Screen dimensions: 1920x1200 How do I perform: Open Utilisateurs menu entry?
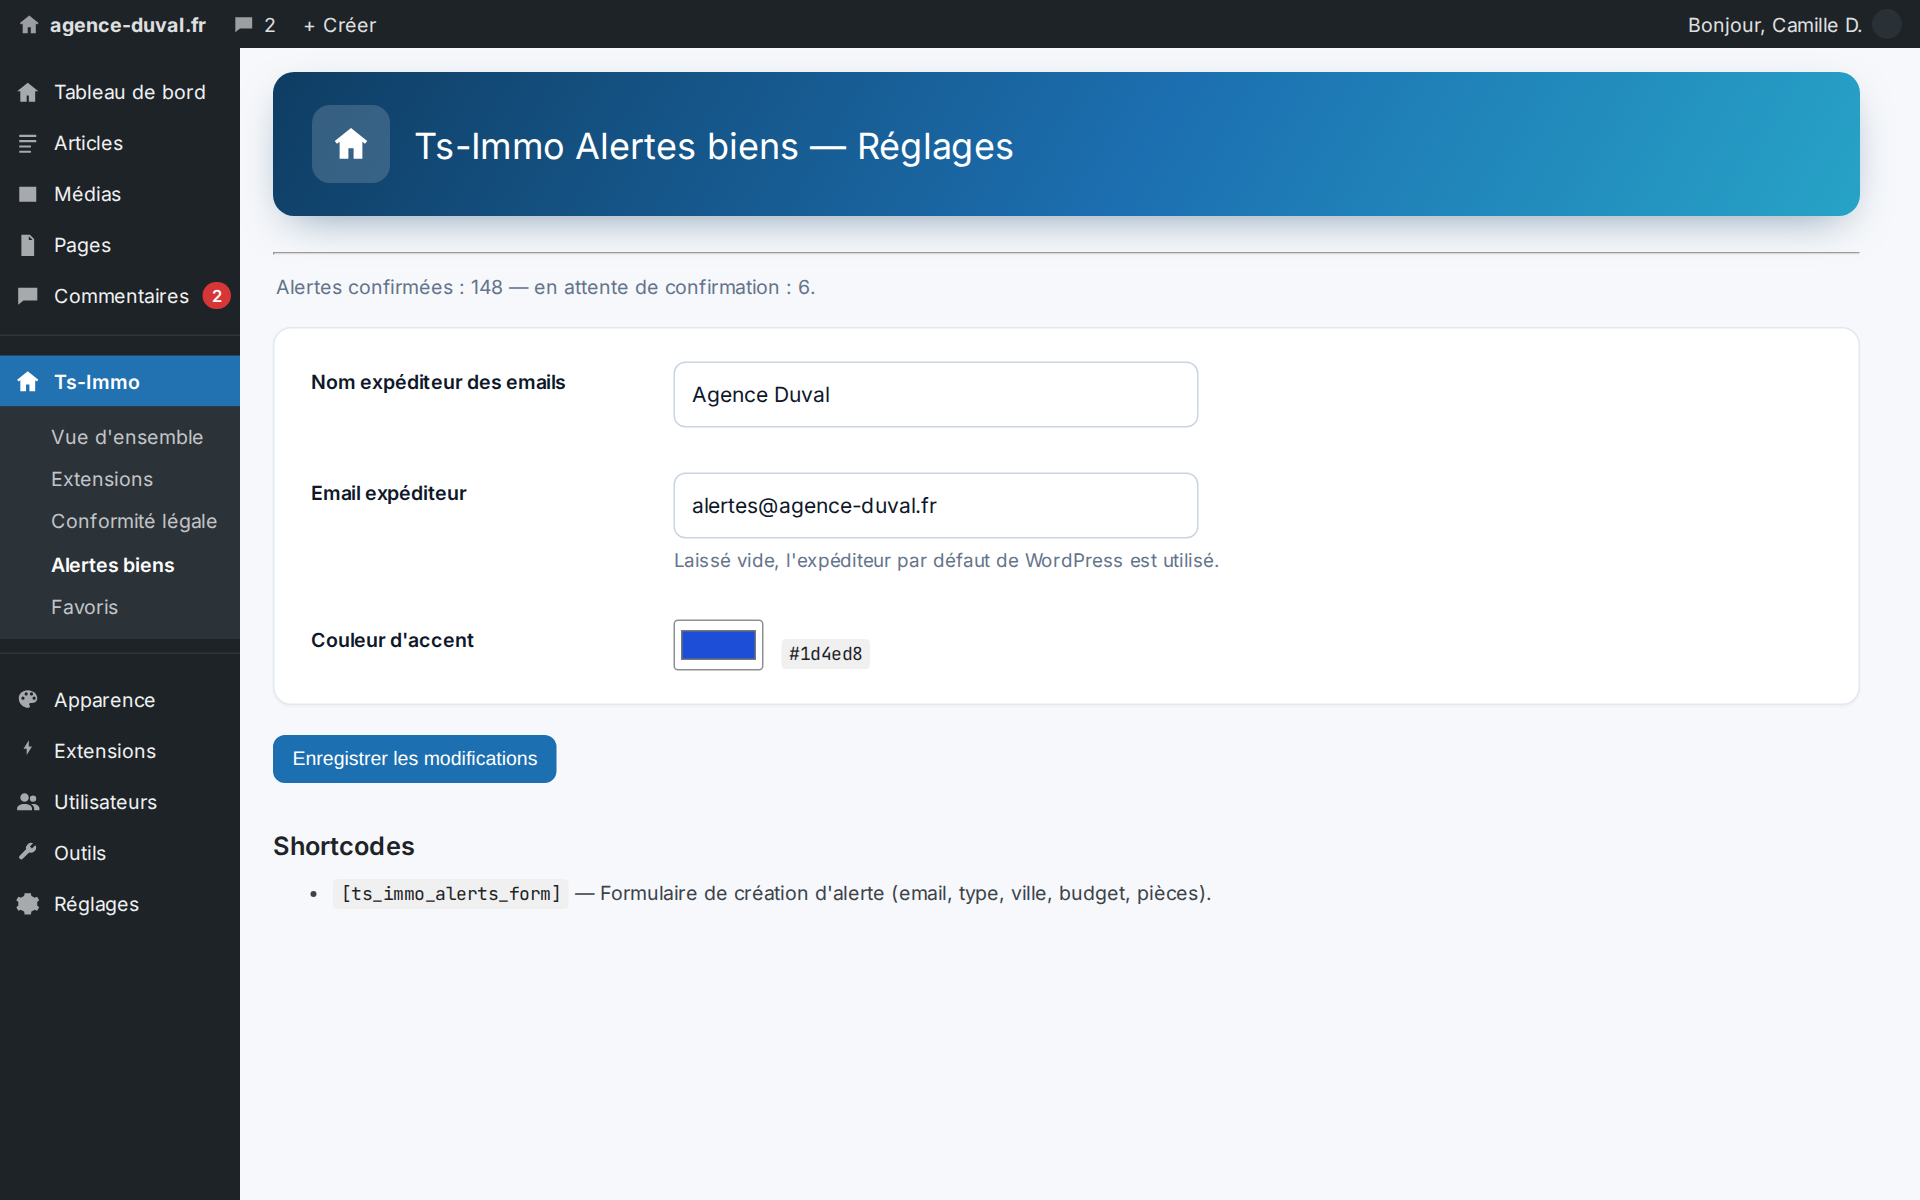click(120, 802)
